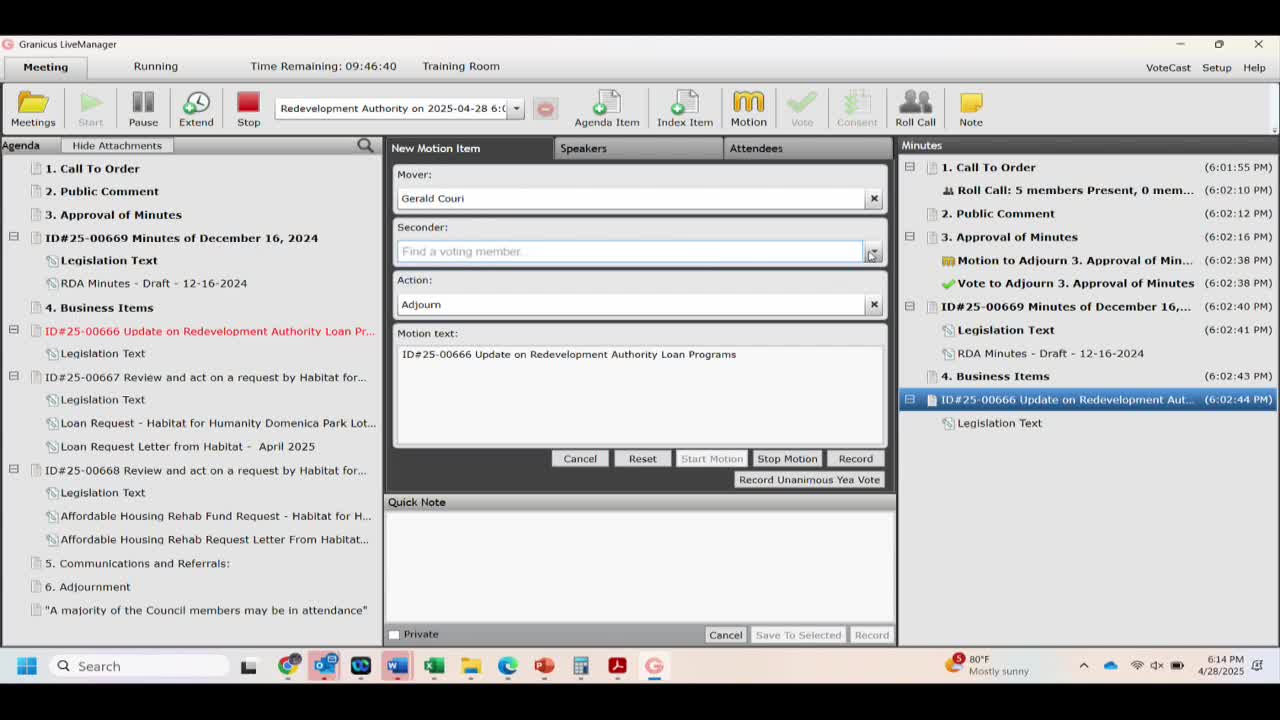This screenshot has height=720, width=1280.
Task: Add a new Index Item
Action: pyautogui.click(x=685, y=108)
